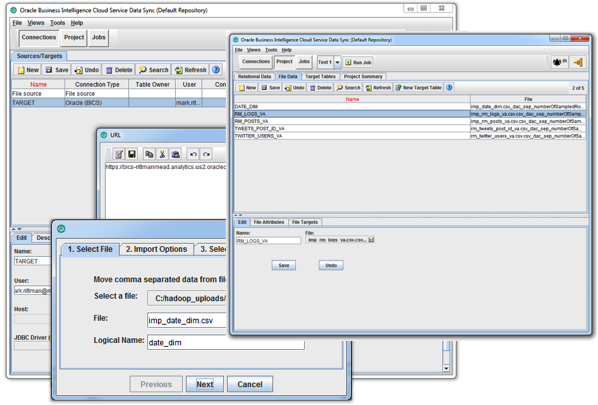Click copy icon in URL dialog
The height and width of the screenshot is (405, 598).
click(149, 154)
